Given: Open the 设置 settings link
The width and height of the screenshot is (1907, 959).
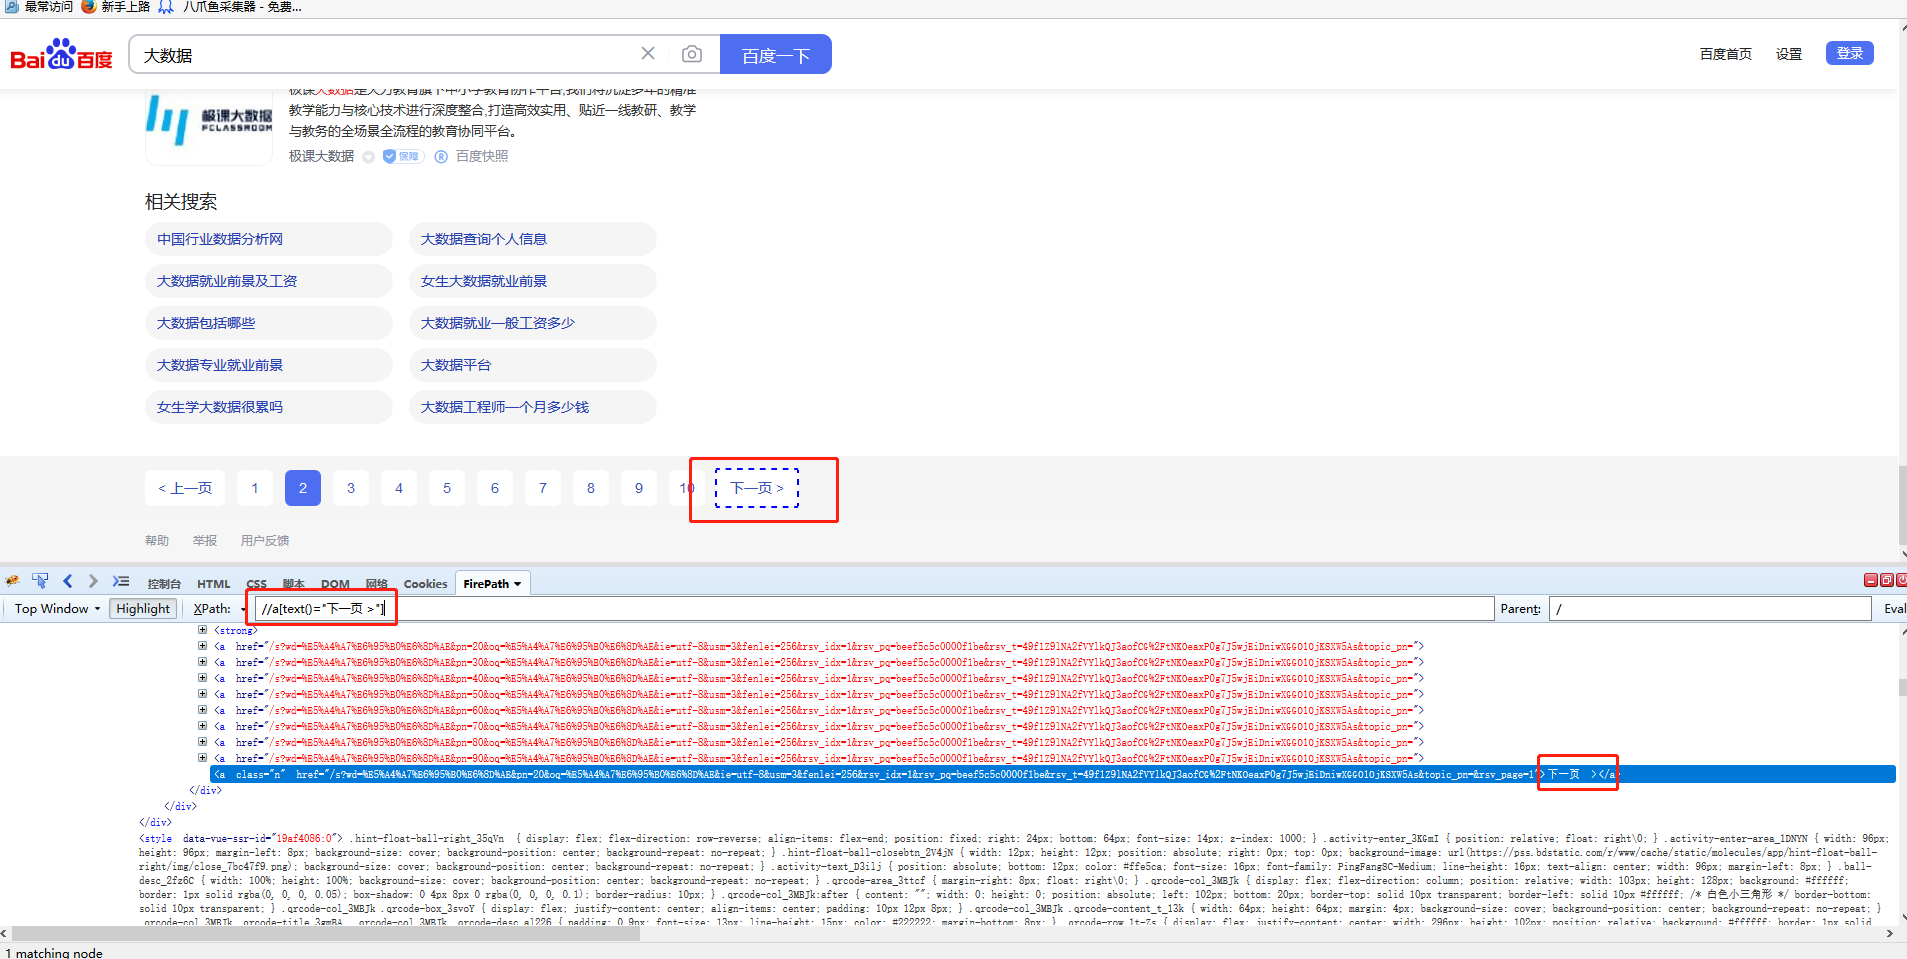Looking at the screenshot, I should [x=1788, y=54].
